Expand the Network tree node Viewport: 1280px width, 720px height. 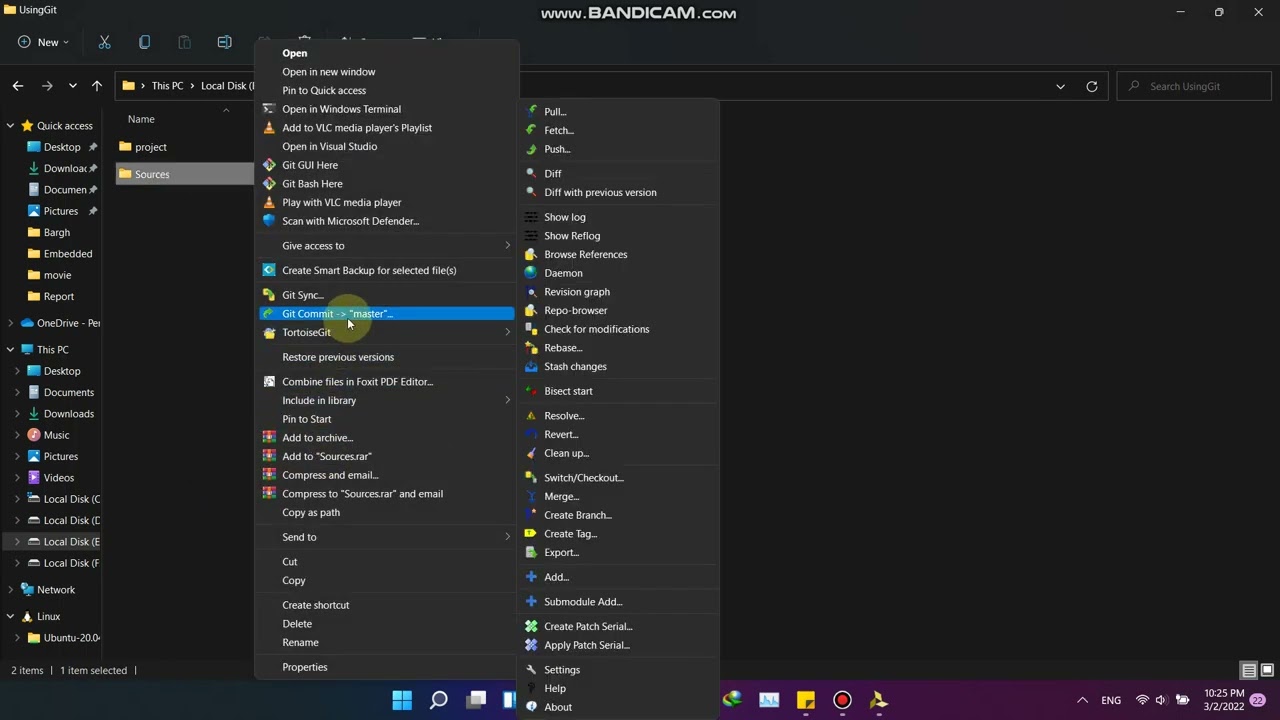click(10, 590)
